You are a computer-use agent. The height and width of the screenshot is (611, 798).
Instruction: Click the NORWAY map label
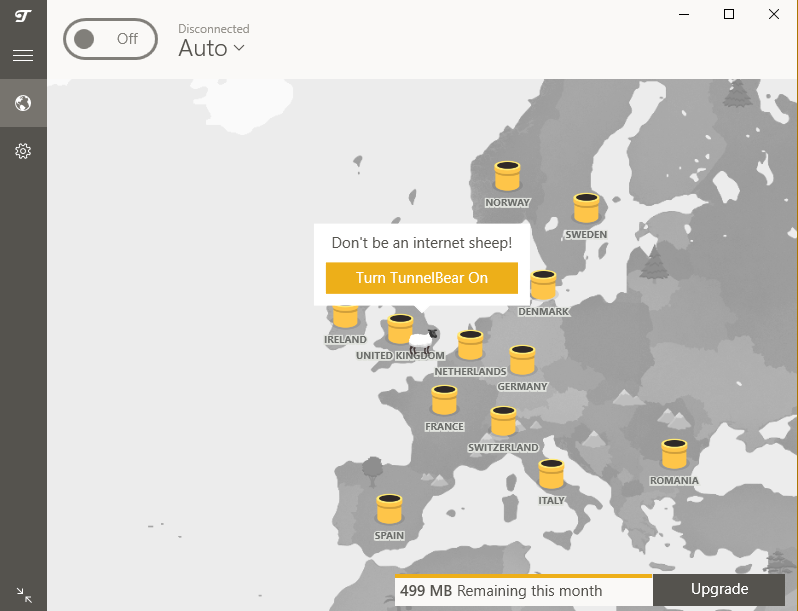pyautogui.click(x=507, y=202)
